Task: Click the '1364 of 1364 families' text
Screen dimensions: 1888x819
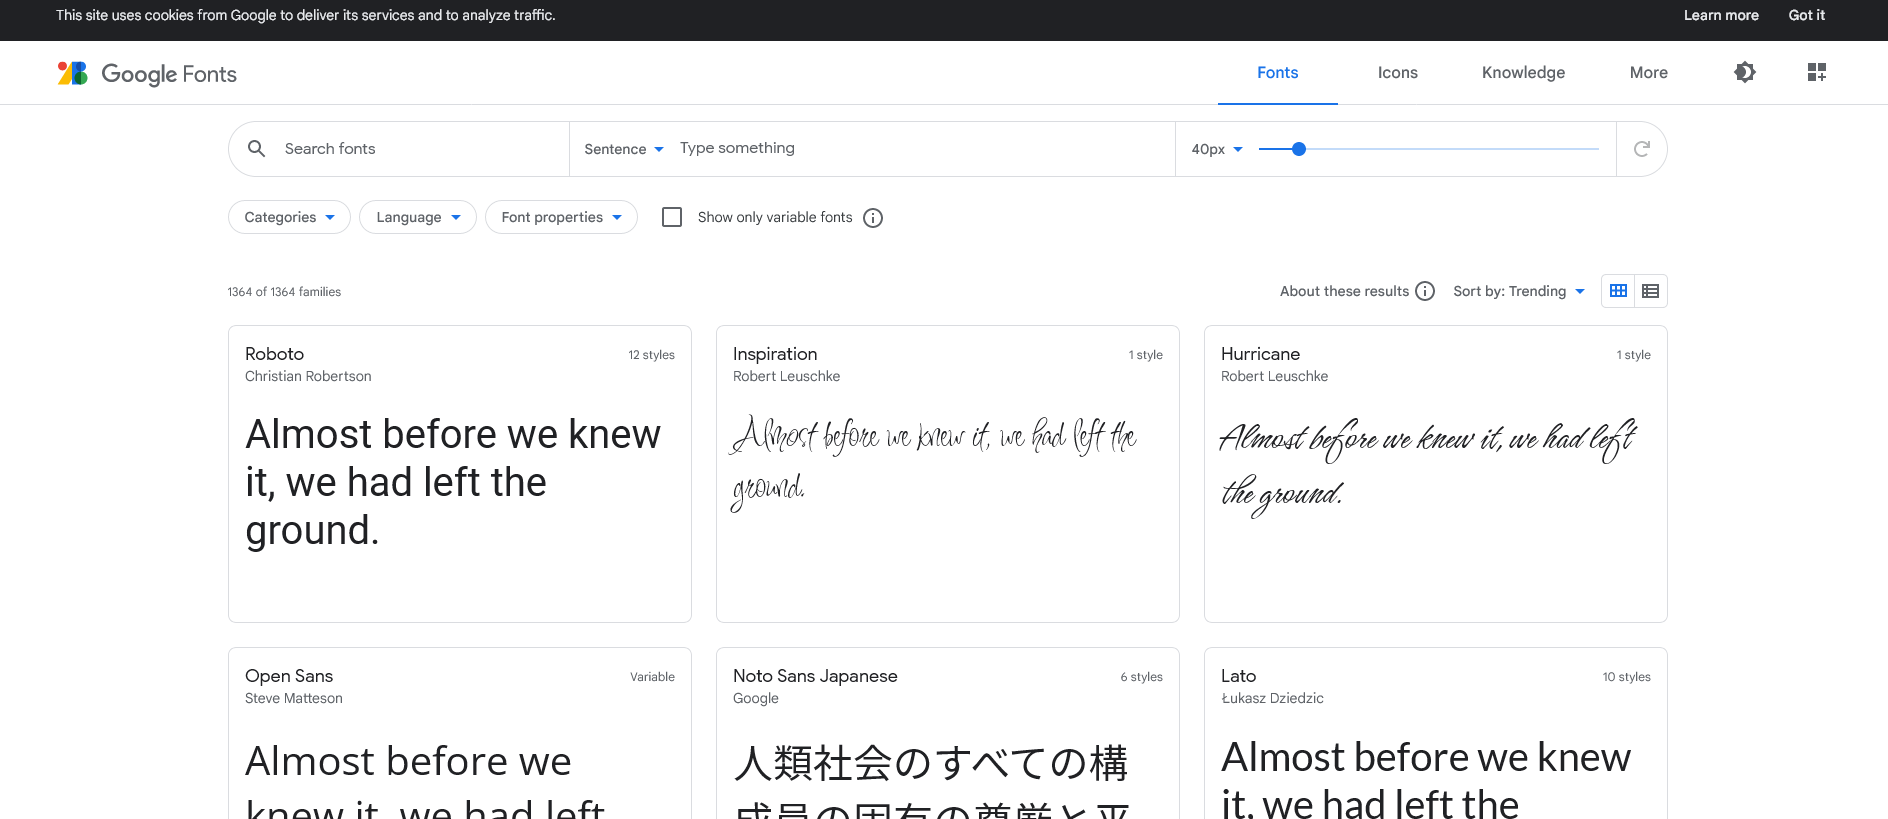Action: pyautogui.click(x=284, y=292)
